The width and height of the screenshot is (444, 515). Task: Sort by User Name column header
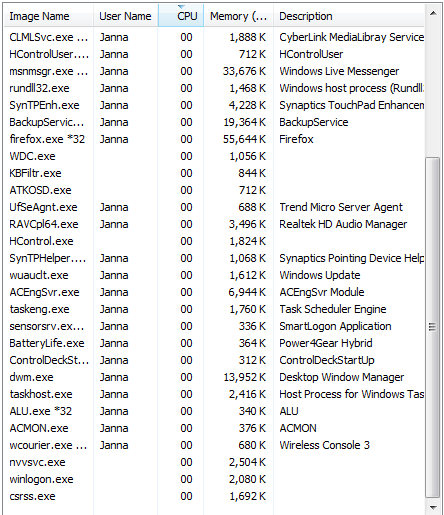click(x=126, y=16)
